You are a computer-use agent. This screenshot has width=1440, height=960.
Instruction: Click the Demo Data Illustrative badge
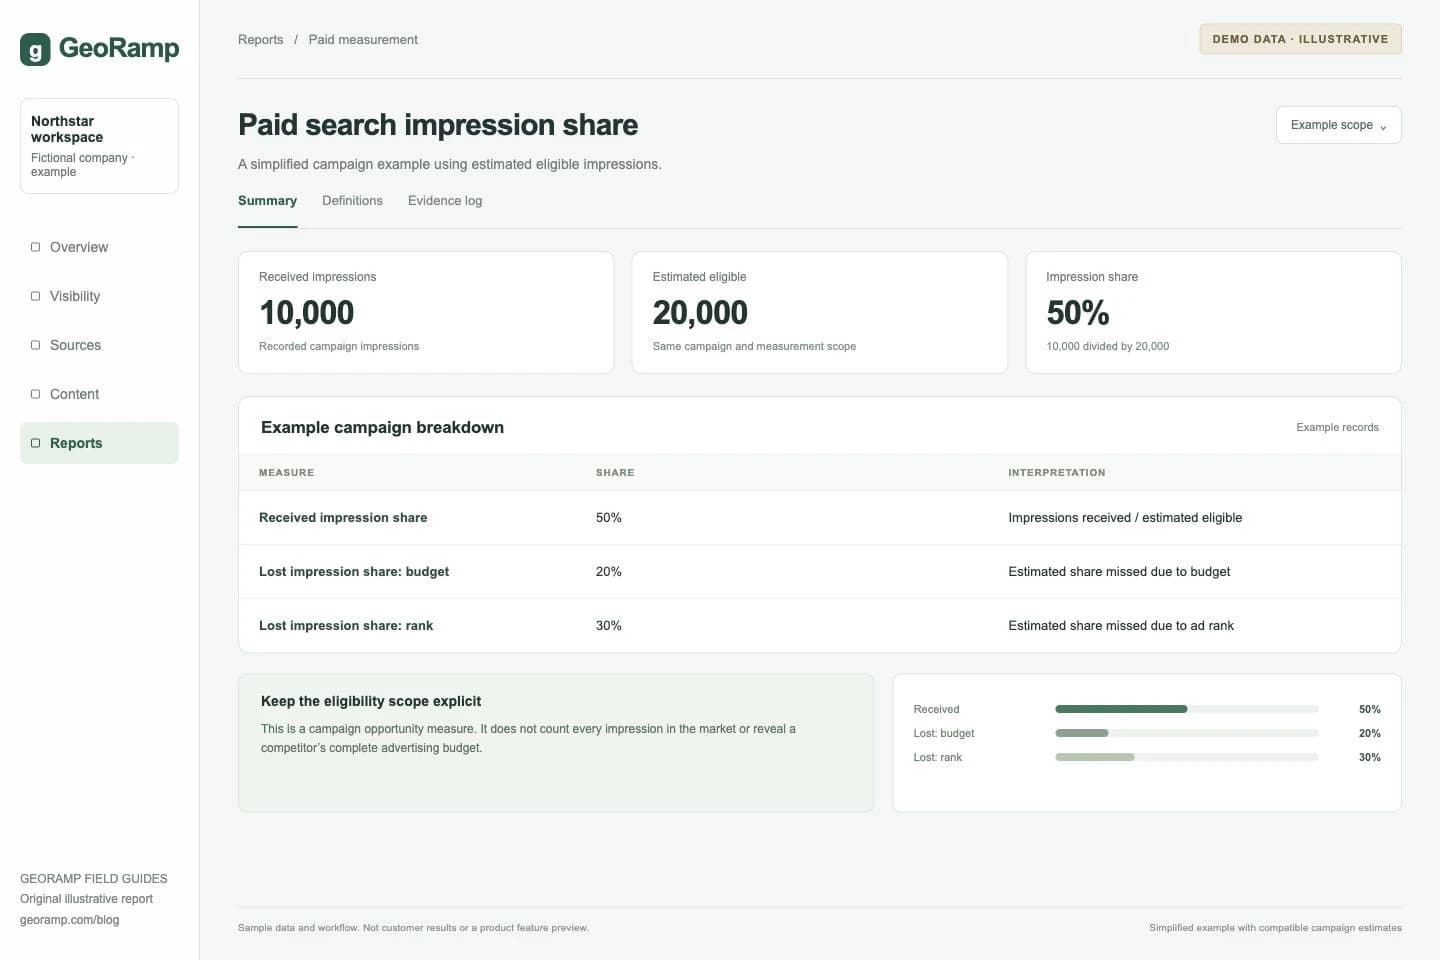pos(1300,39)
